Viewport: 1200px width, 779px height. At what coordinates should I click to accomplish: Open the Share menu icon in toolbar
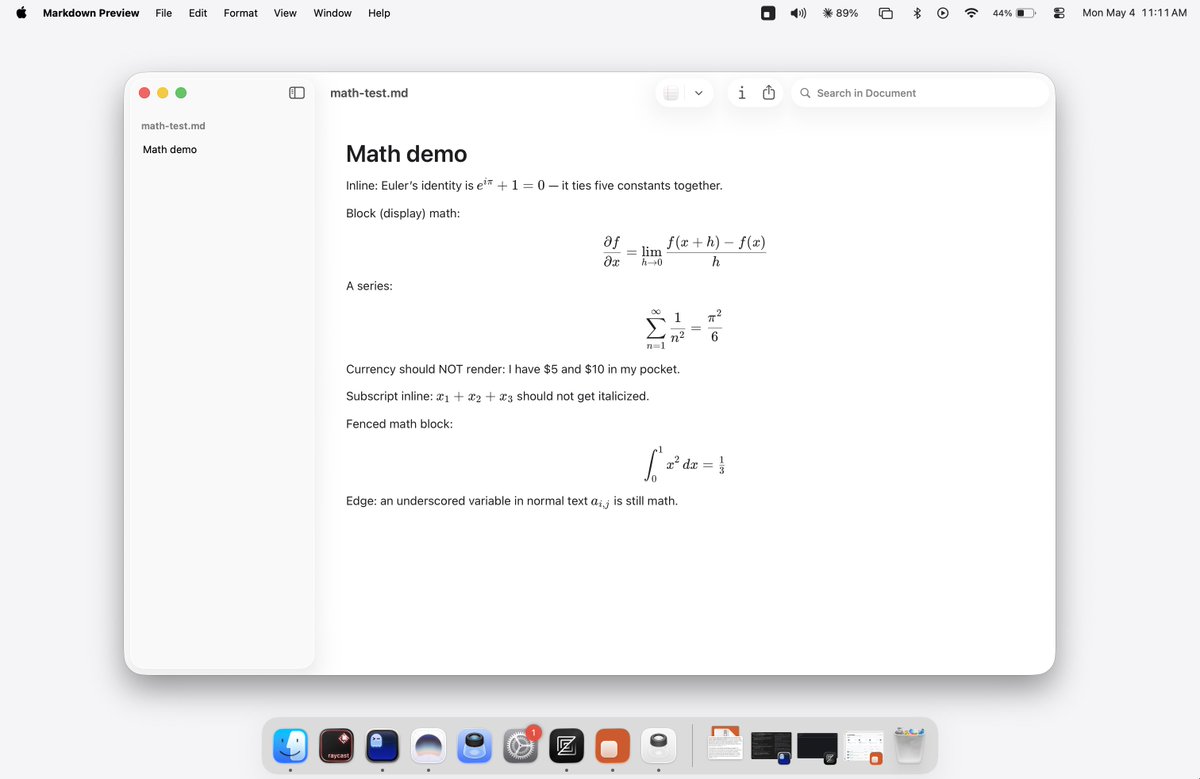click(769, 93)
